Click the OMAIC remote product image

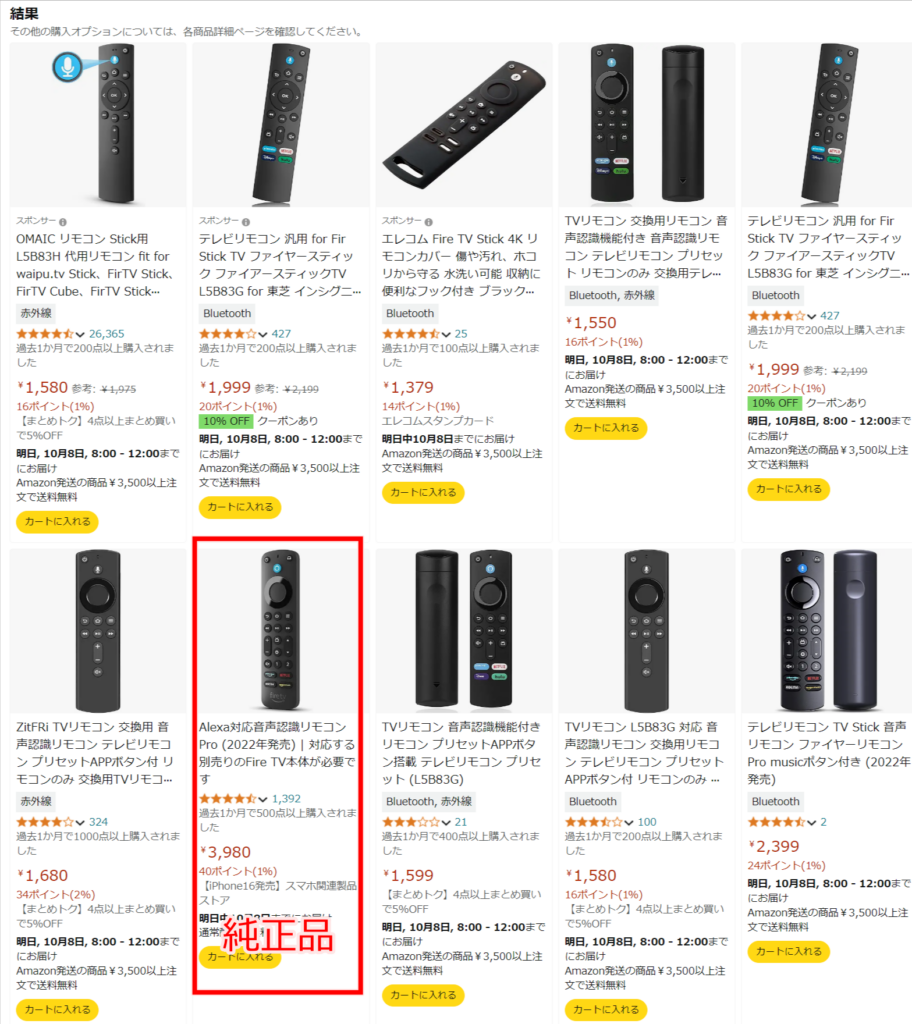pyautogui.click(x=98, y=125)
